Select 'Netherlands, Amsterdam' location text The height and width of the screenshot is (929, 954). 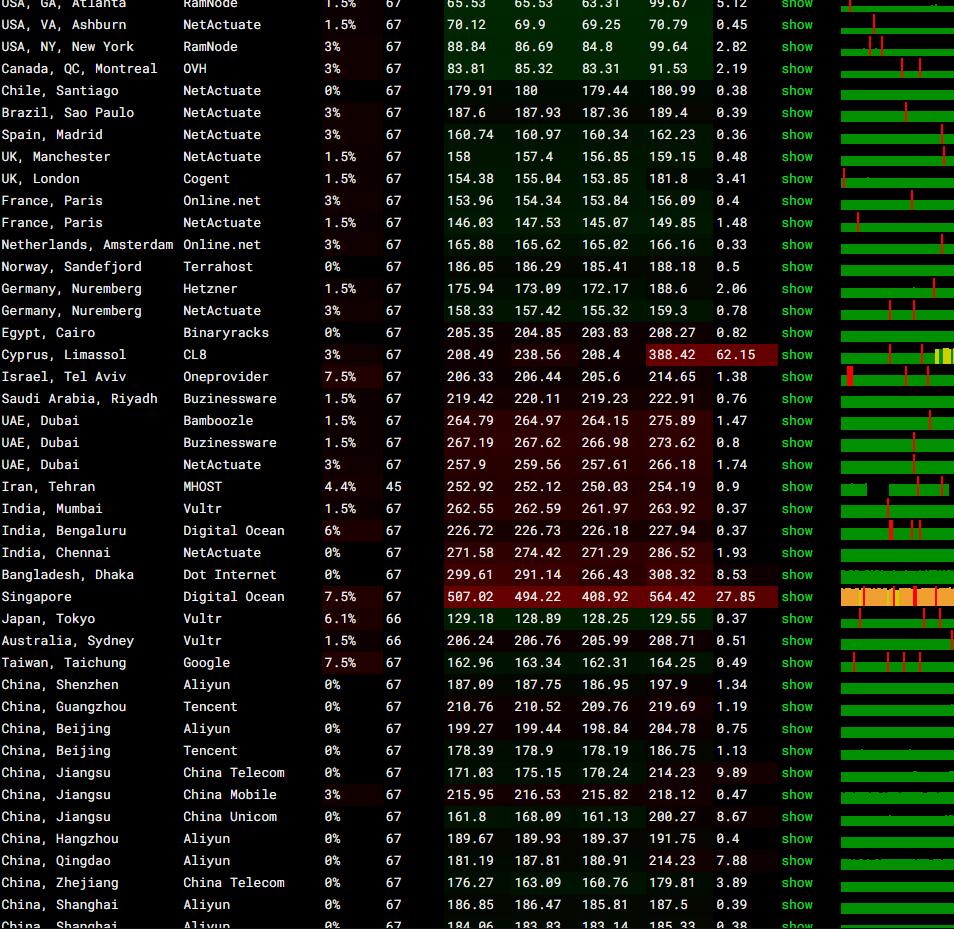87,245
